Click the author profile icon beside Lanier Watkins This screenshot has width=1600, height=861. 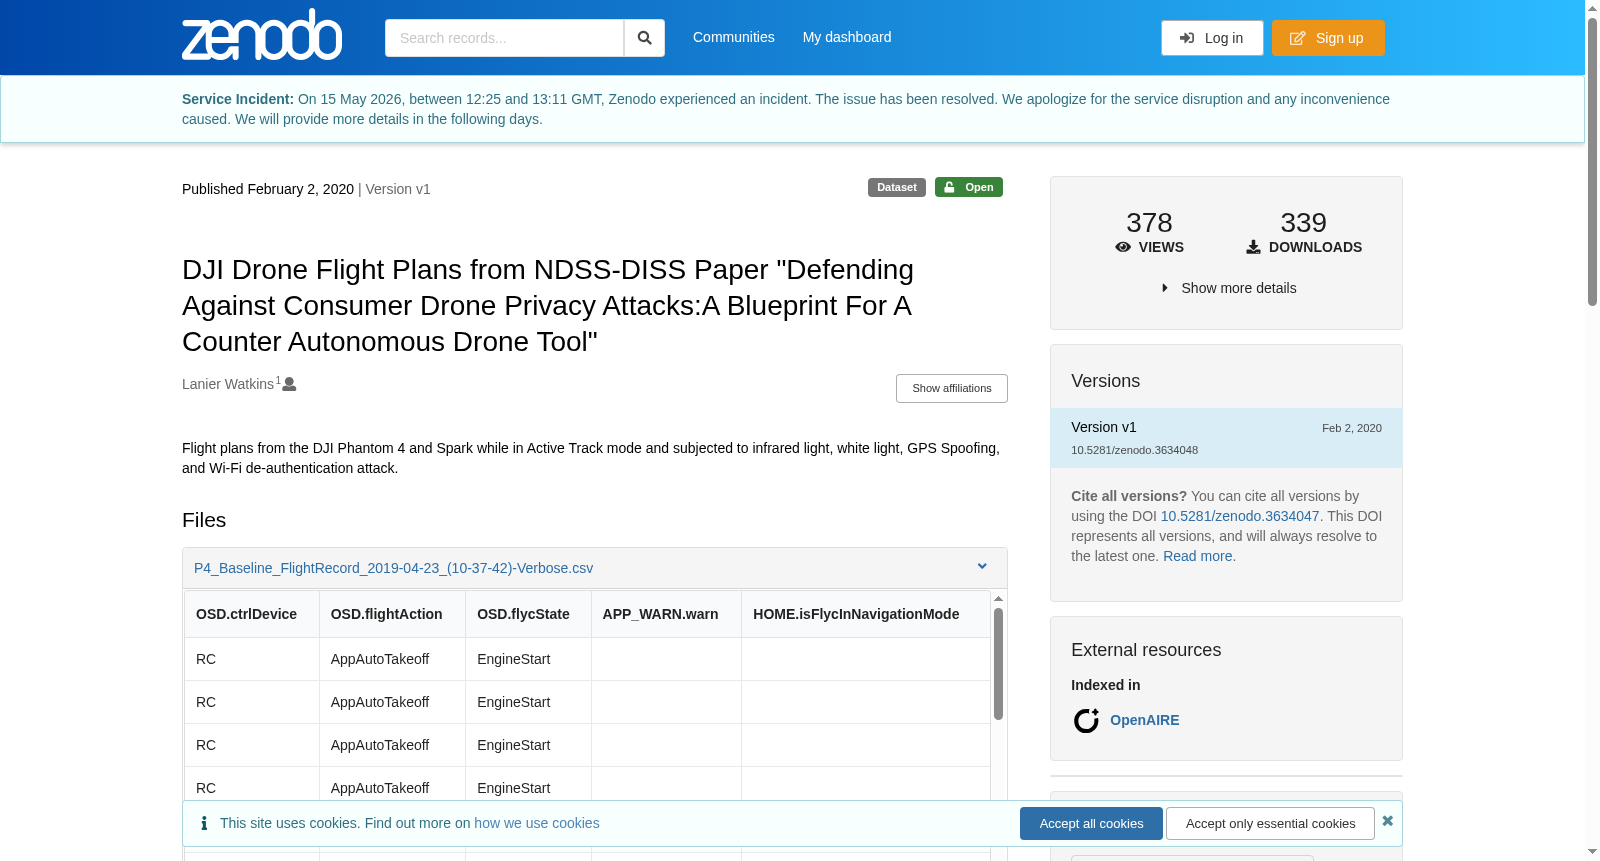(289, 384)
